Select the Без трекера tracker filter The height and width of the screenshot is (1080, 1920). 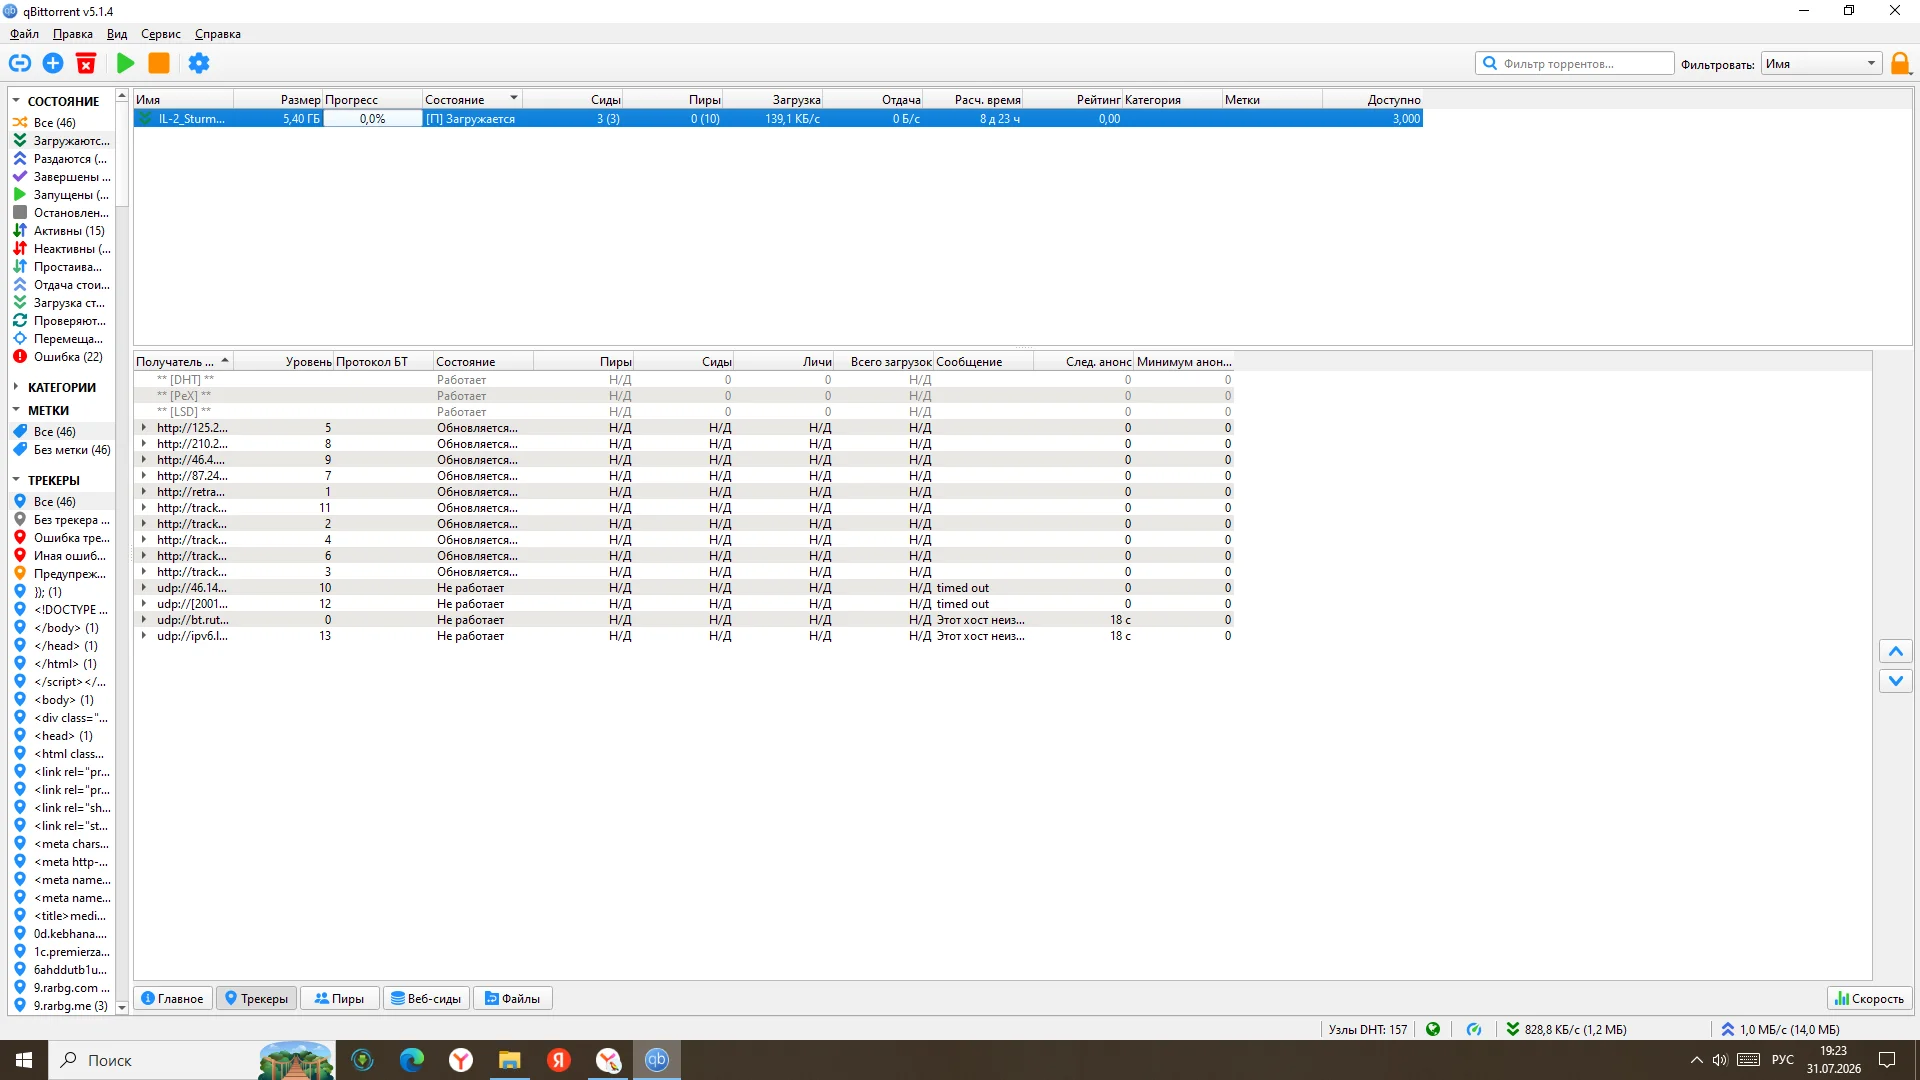[x=62, y=520]
